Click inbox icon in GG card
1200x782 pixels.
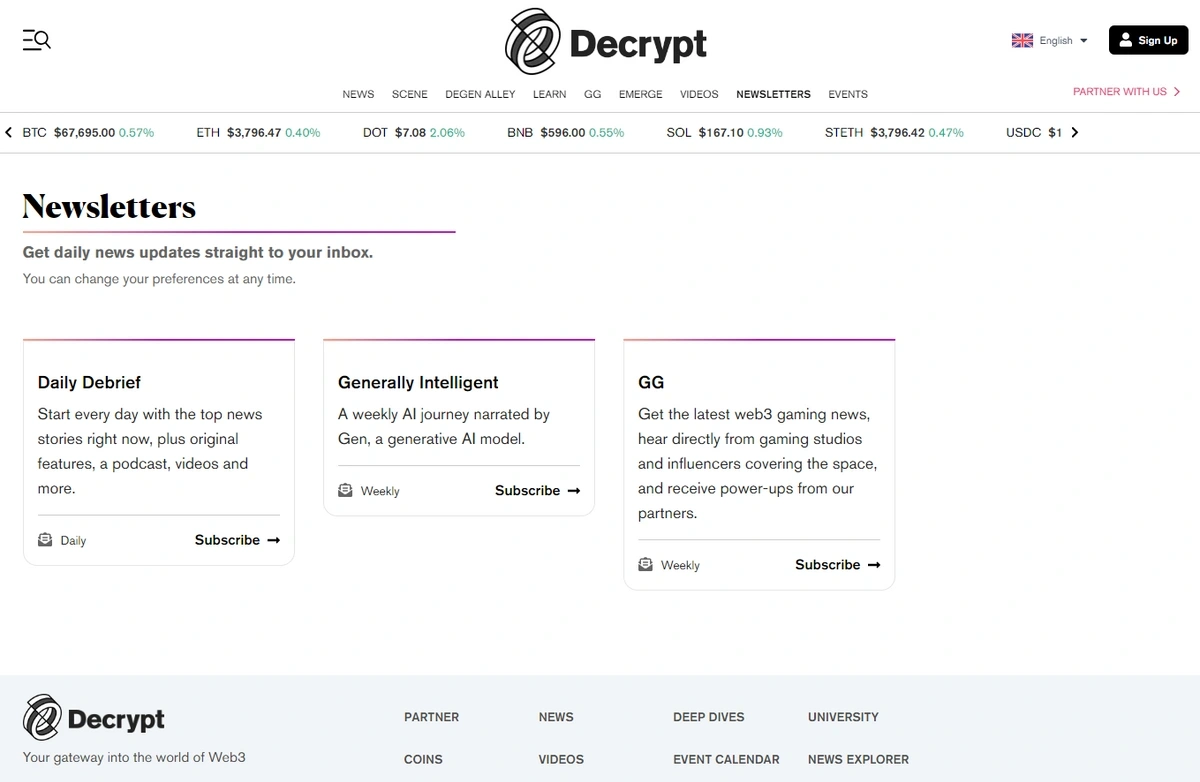point(645,564)
